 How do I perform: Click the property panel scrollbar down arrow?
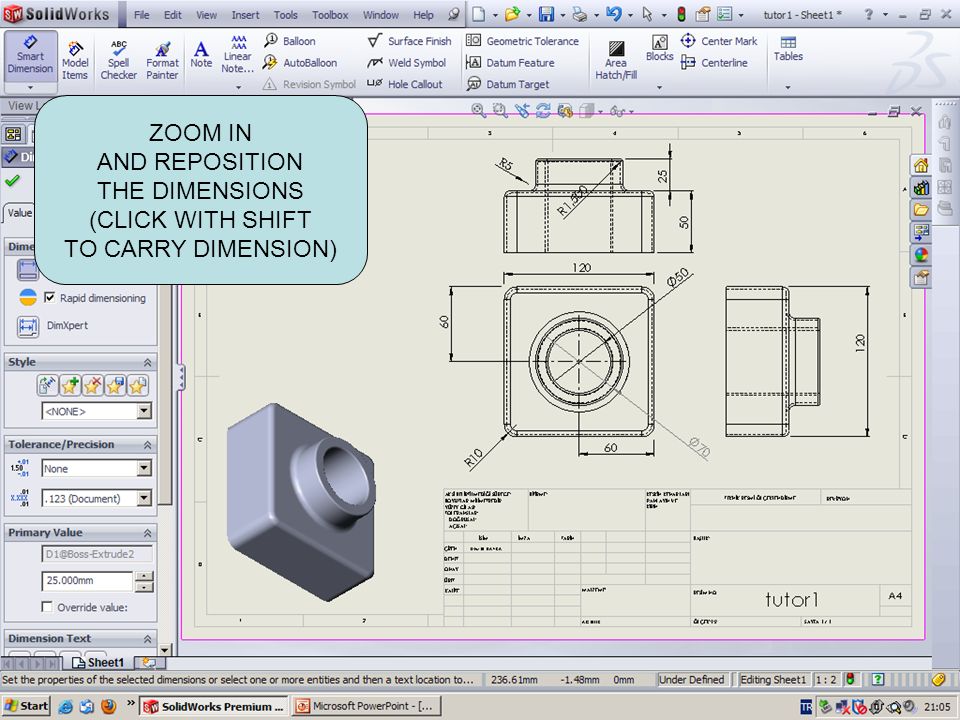pyautogui.click(x=165, y=650)
